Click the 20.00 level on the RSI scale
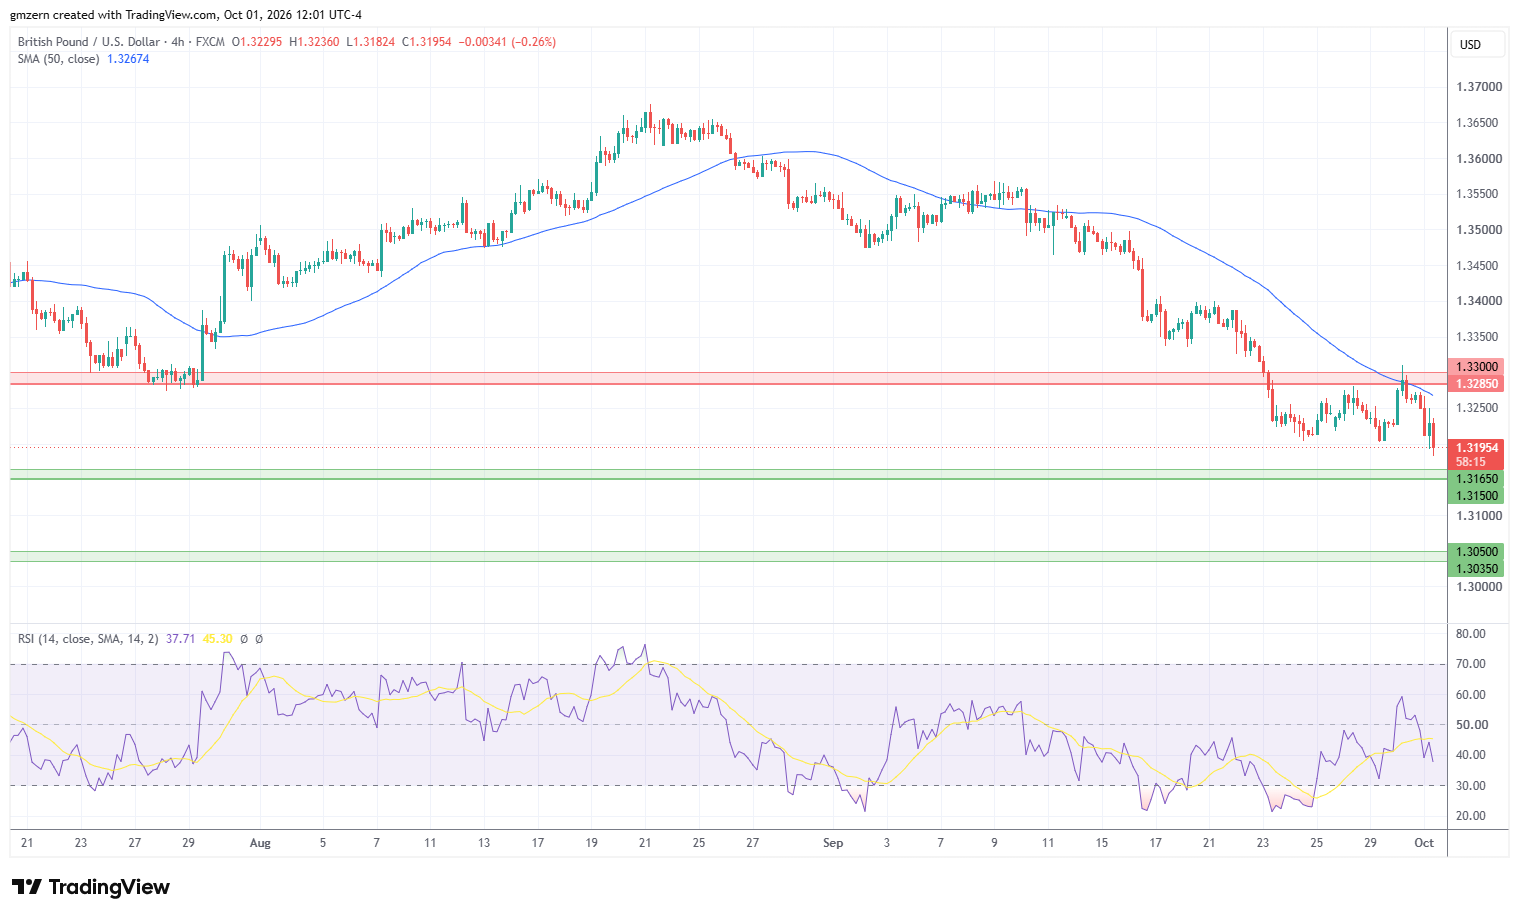Screen dimensions: 1519x917 click(1471, 816)
